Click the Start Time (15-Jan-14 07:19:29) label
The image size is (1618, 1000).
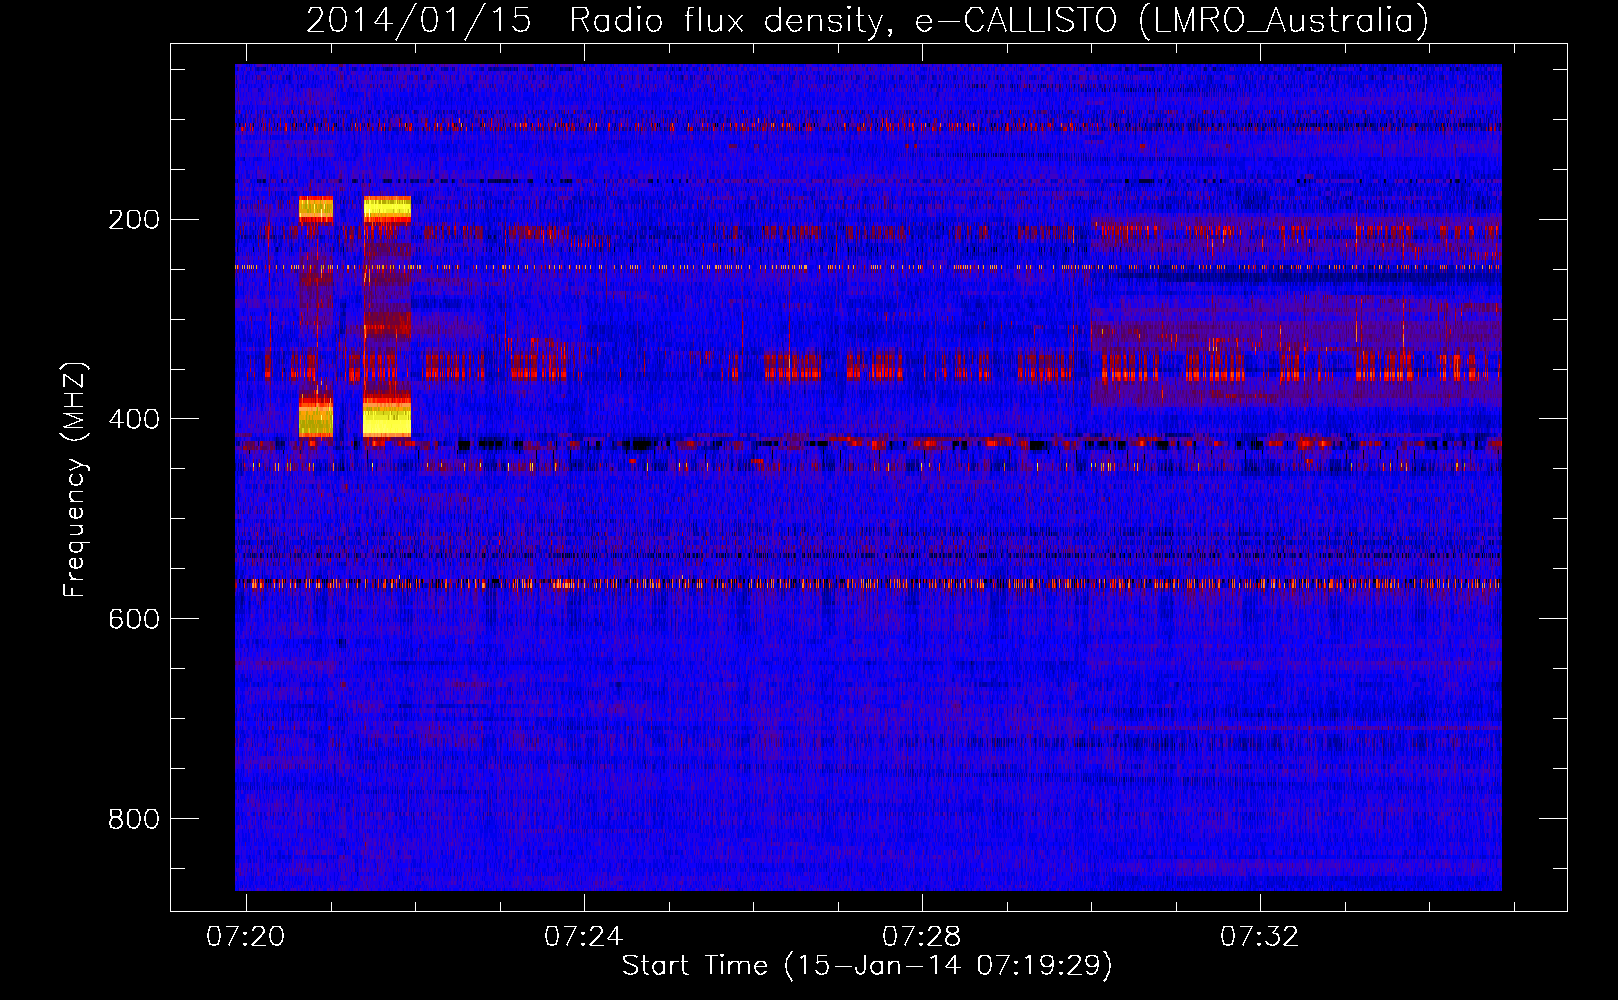point(867,966)
